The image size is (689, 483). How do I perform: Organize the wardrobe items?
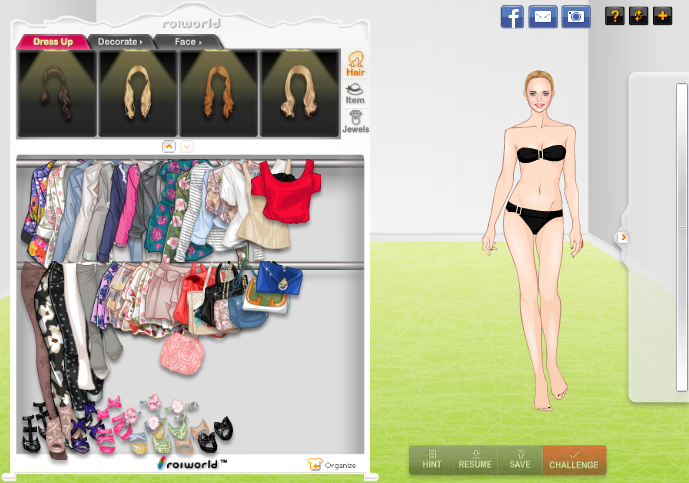(332, 465)
